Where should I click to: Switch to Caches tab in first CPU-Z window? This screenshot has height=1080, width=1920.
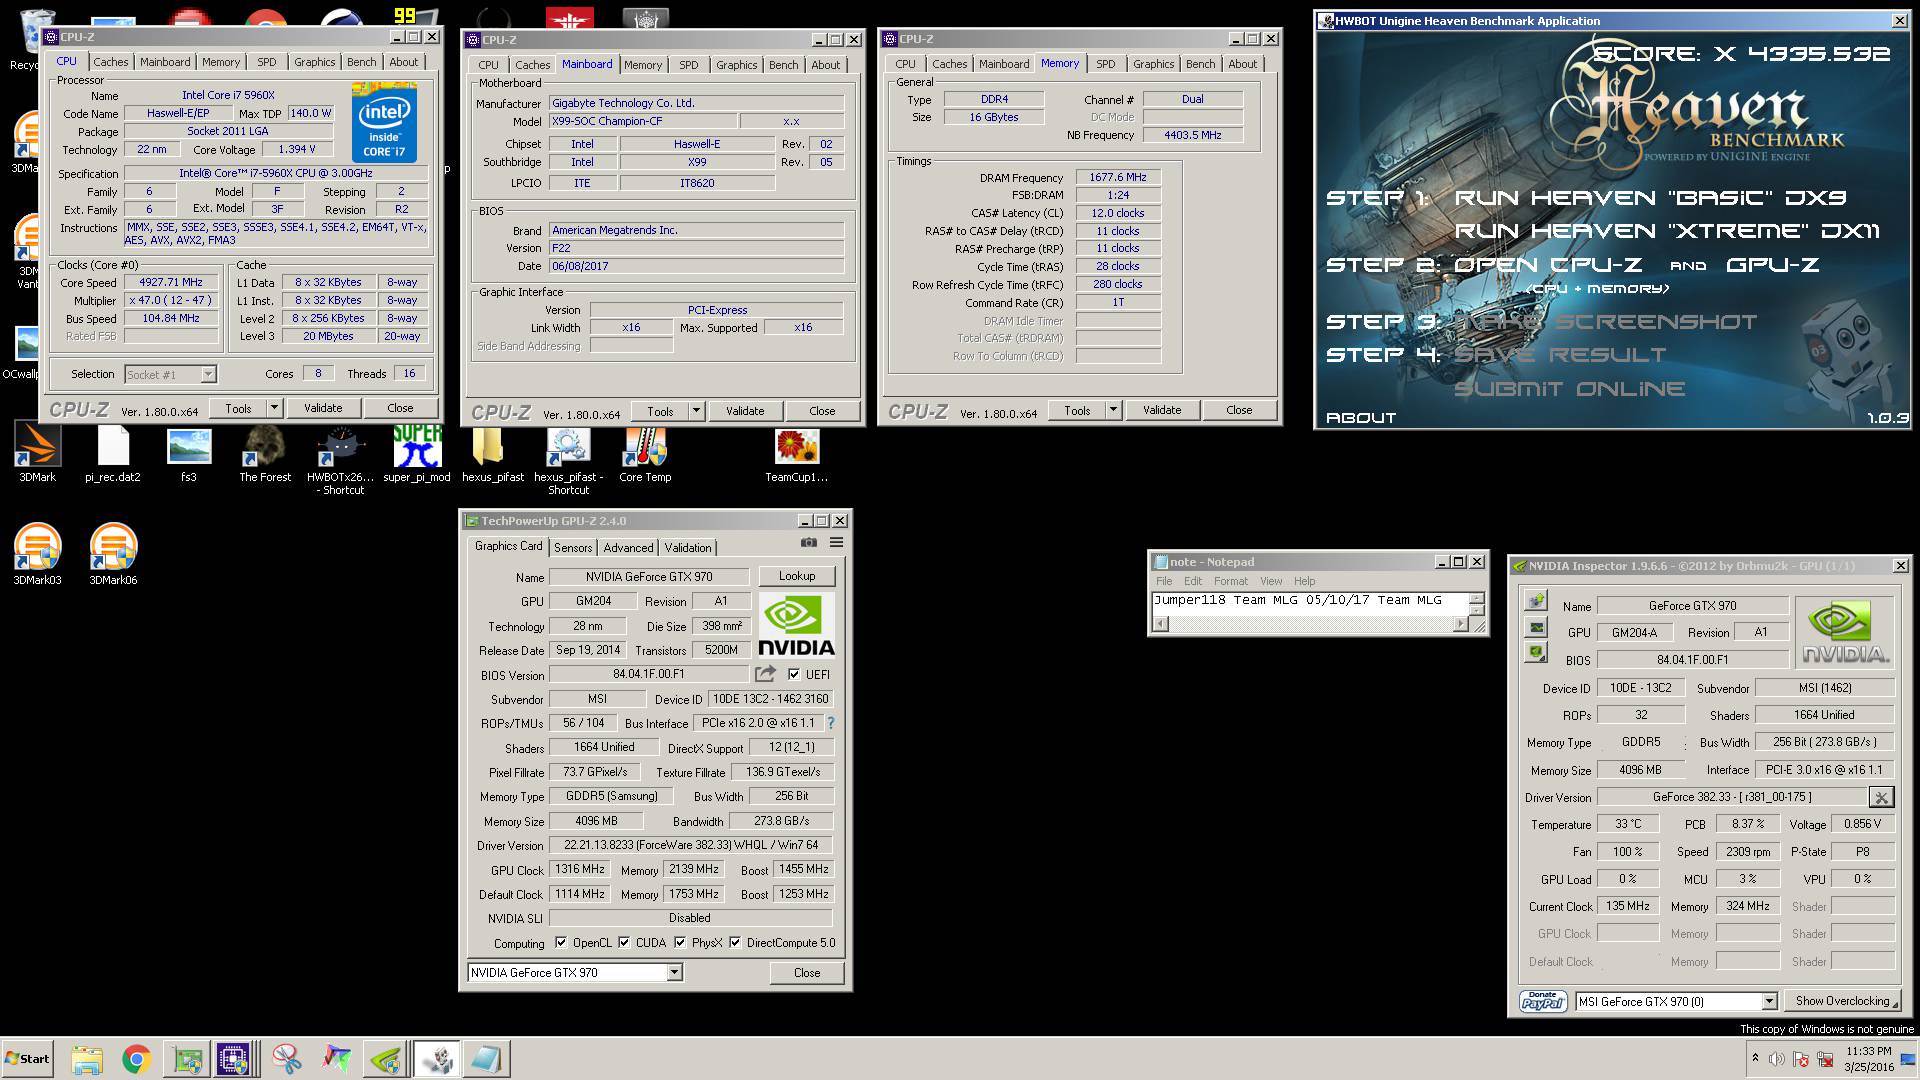pyautogui.click(x=111, y=62)
